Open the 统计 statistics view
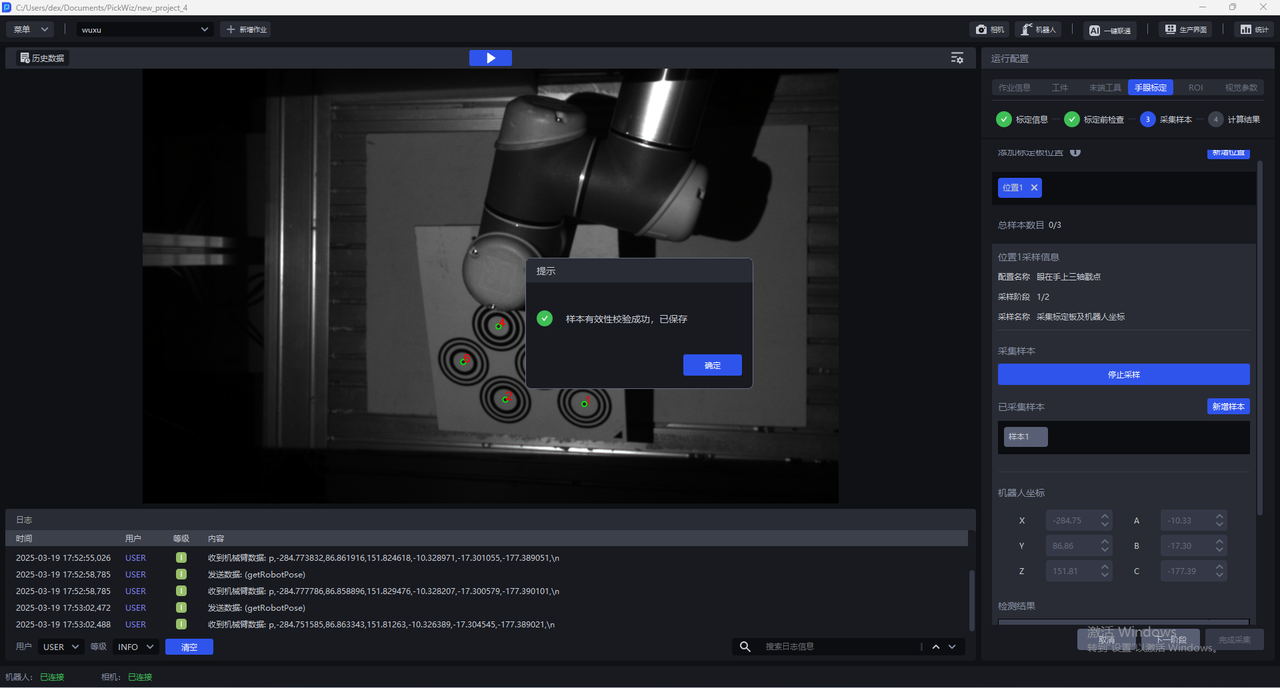This screenshot has height=688, width=1280. click(x=1252, y=30)
